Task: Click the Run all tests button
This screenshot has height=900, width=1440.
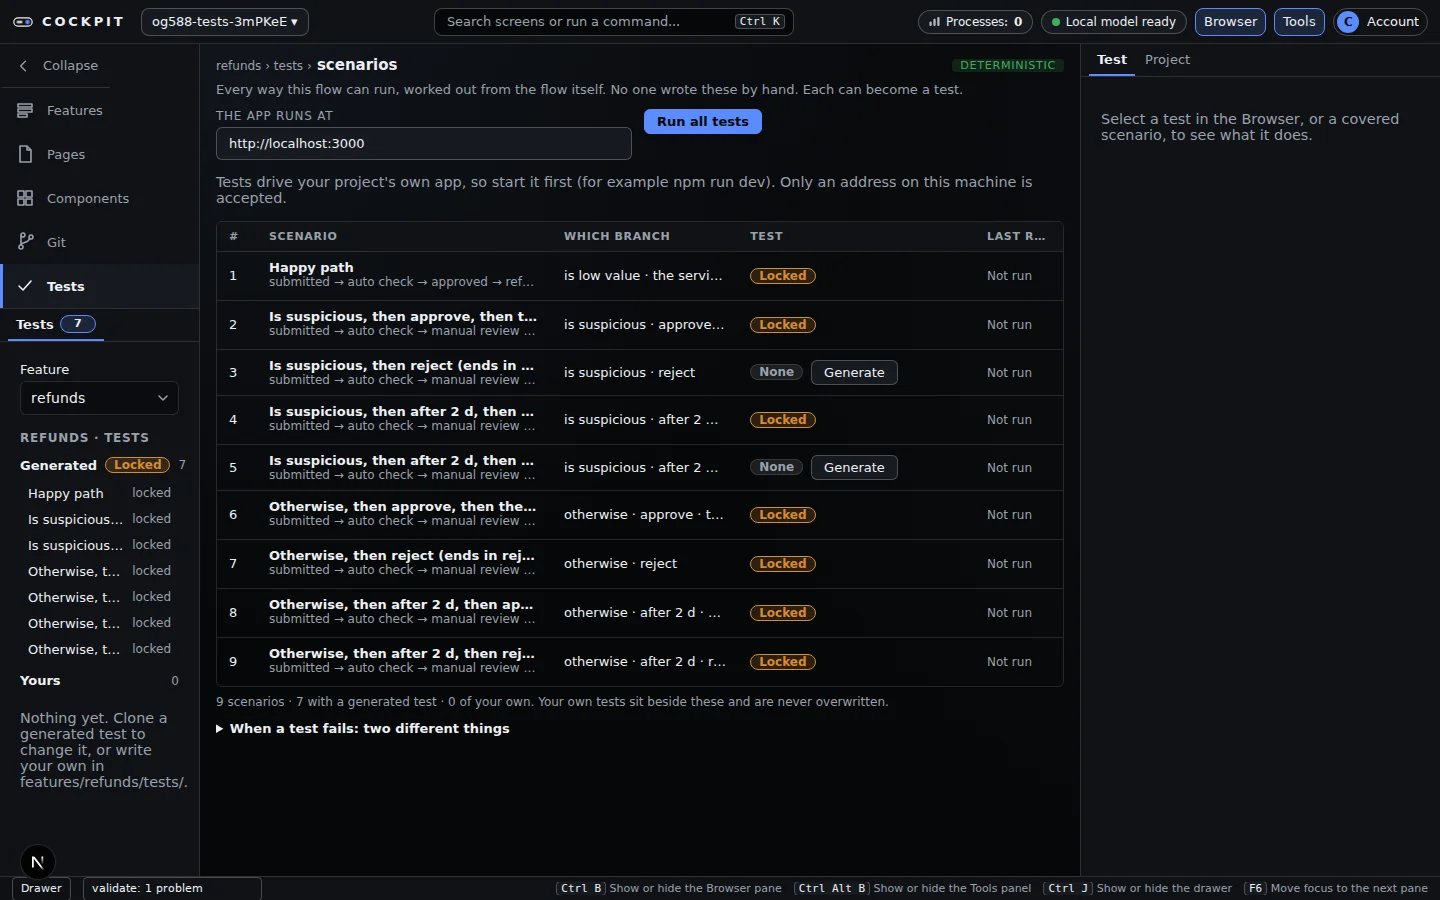Action: [703, 121]
